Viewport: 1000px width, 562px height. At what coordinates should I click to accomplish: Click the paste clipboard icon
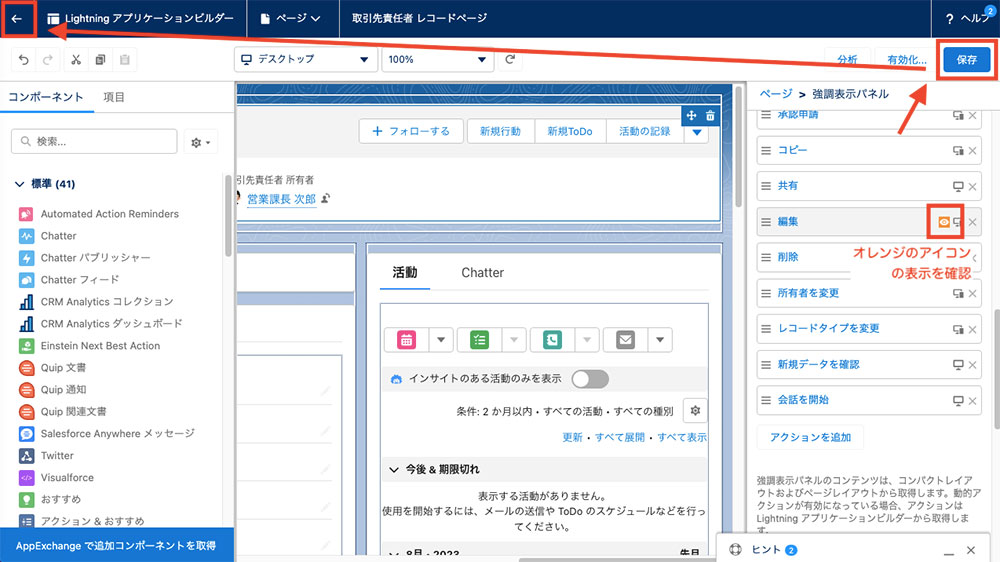(x=124, y=59)
